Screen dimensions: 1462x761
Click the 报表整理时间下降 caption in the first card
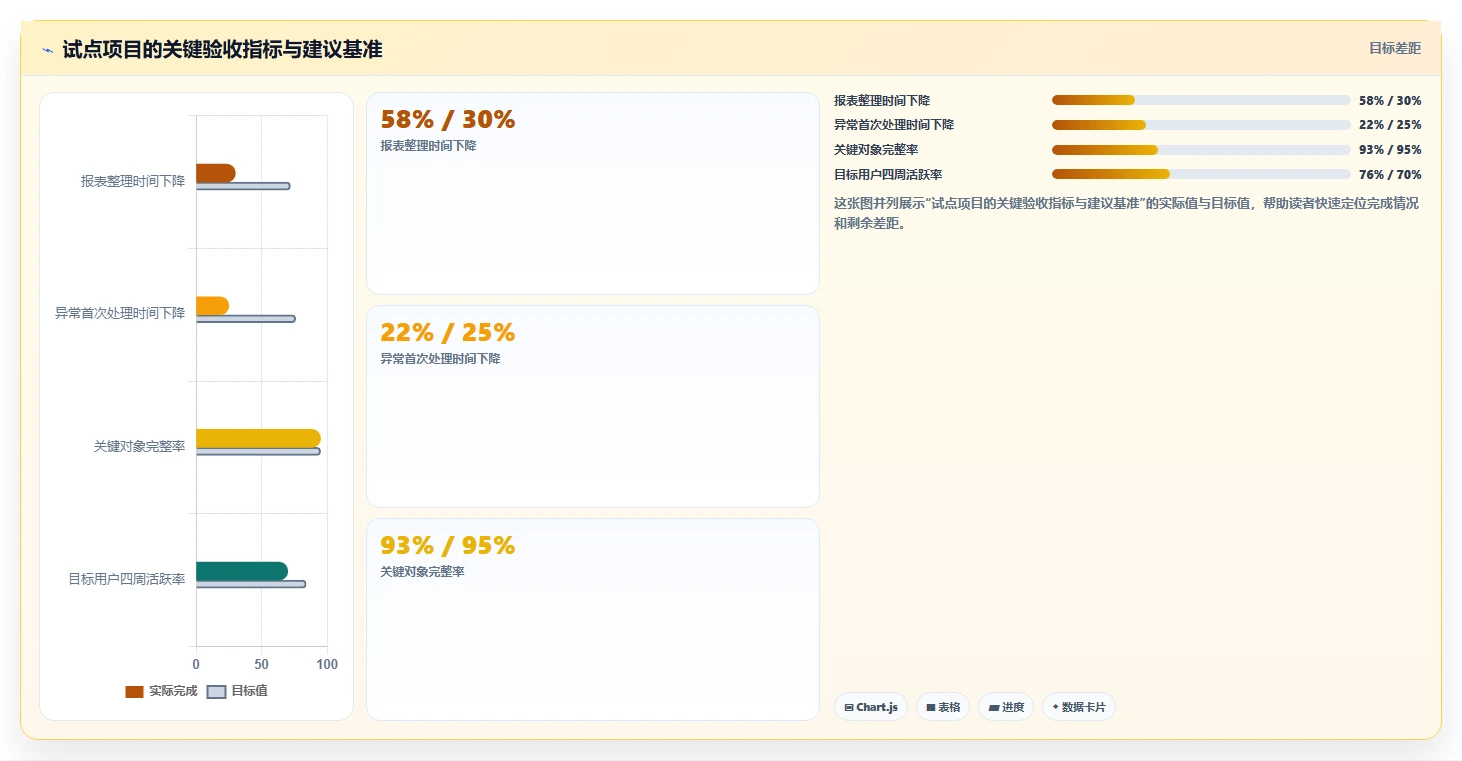click(x=429, y=146)
